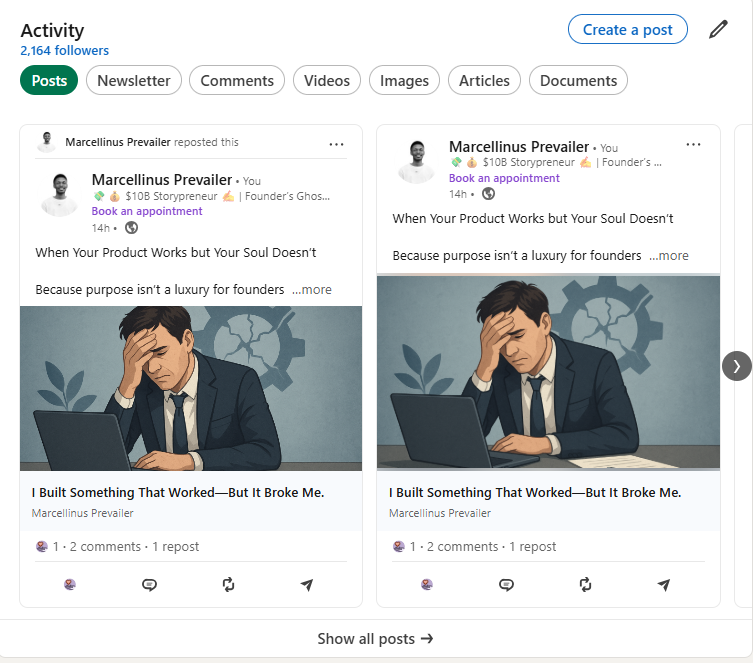Select the Images filter pill
This screenshot has width=753, height=663.
[404, 81]
